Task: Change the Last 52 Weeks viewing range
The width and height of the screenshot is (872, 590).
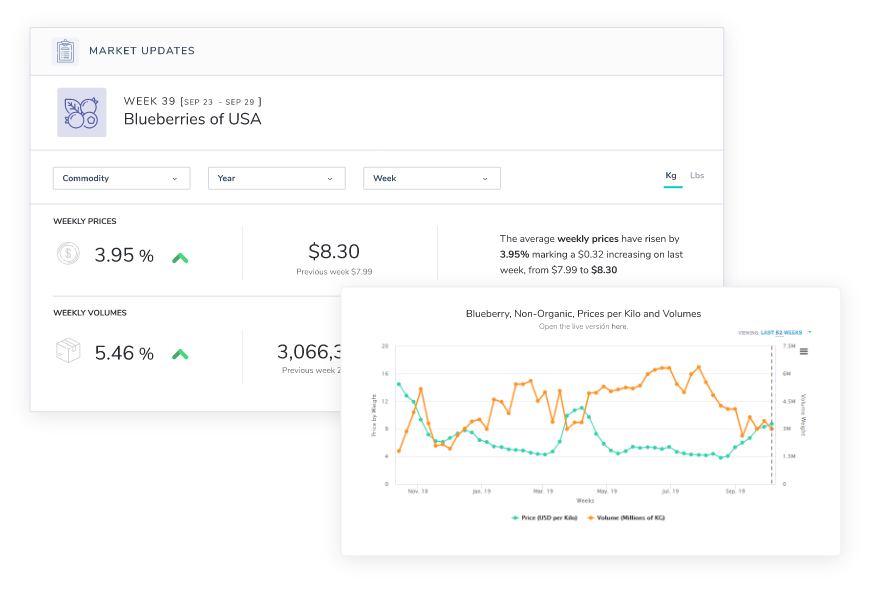Action: [x=784, y=332]
